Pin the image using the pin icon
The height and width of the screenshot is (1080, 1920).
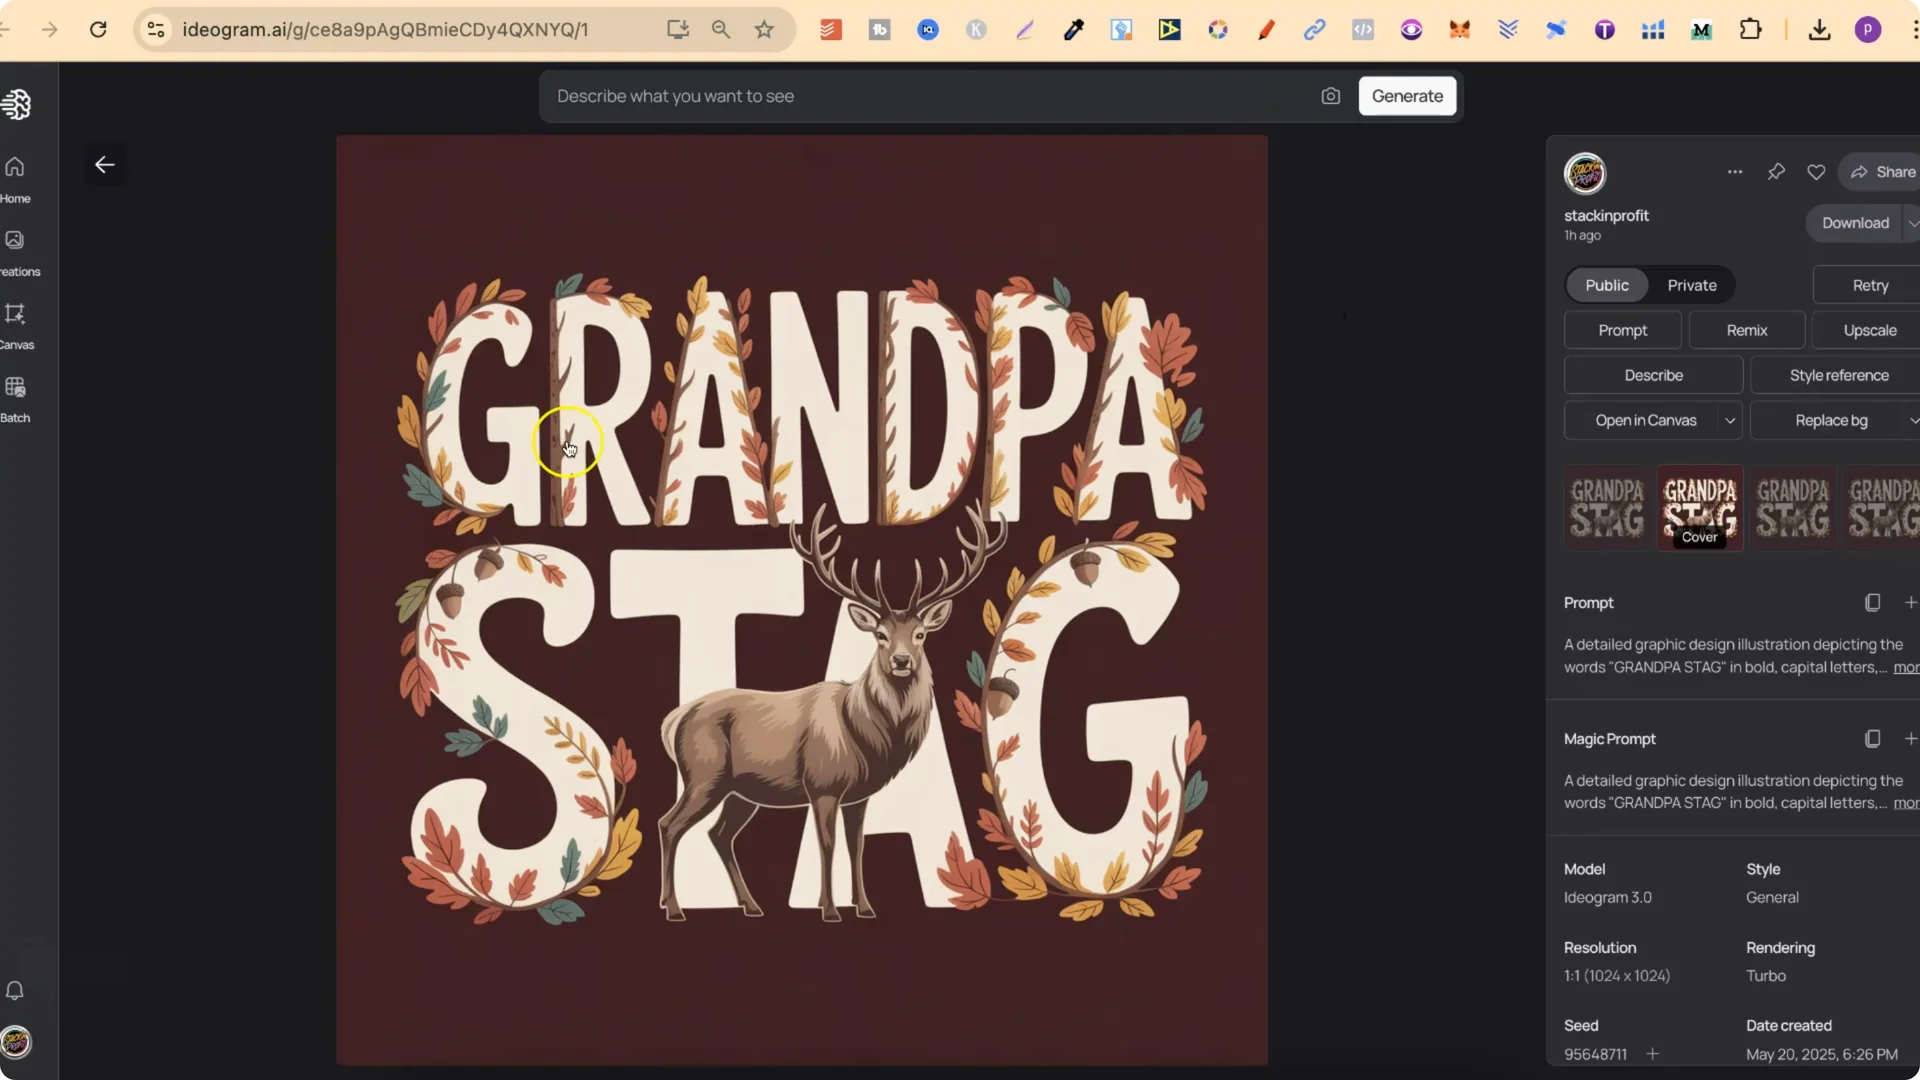click(1776, 171)
